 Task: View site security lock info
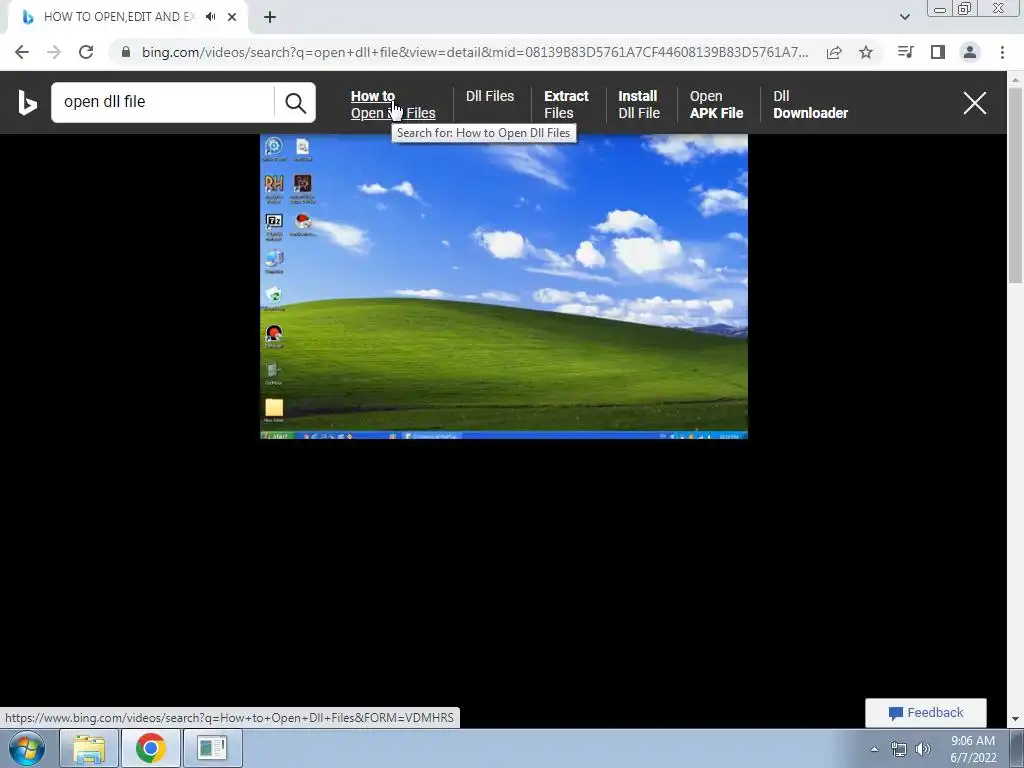click(126, 52)
